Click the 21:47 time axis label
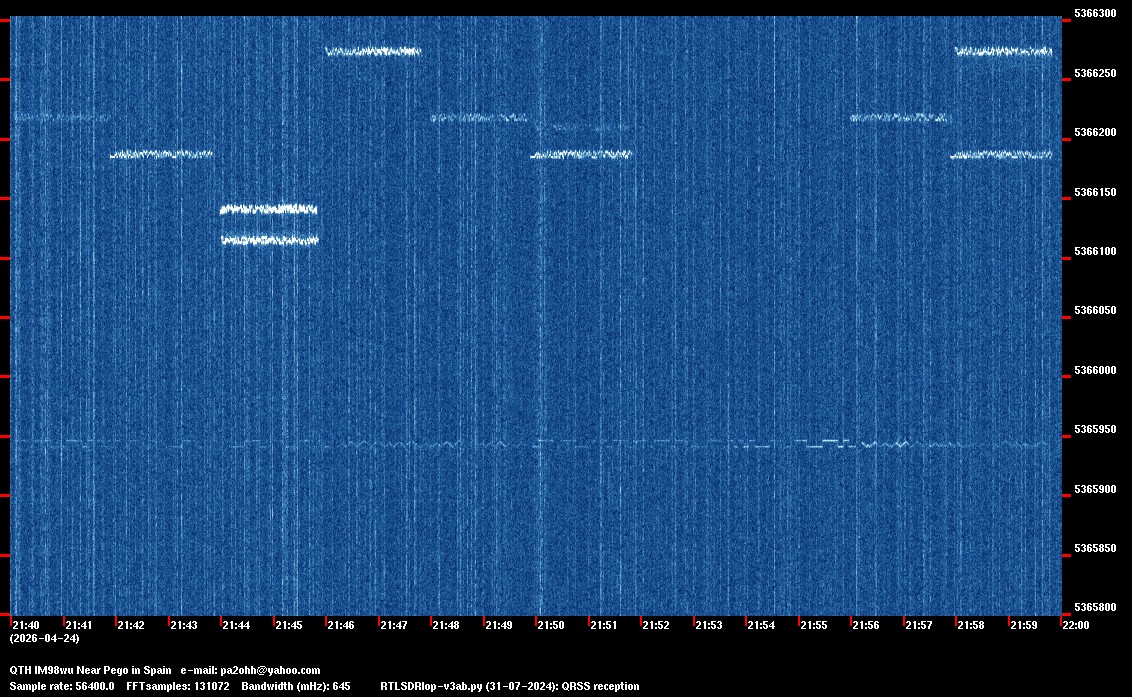This screenshot has width=1132, height=697. click(x=393, y=625)
